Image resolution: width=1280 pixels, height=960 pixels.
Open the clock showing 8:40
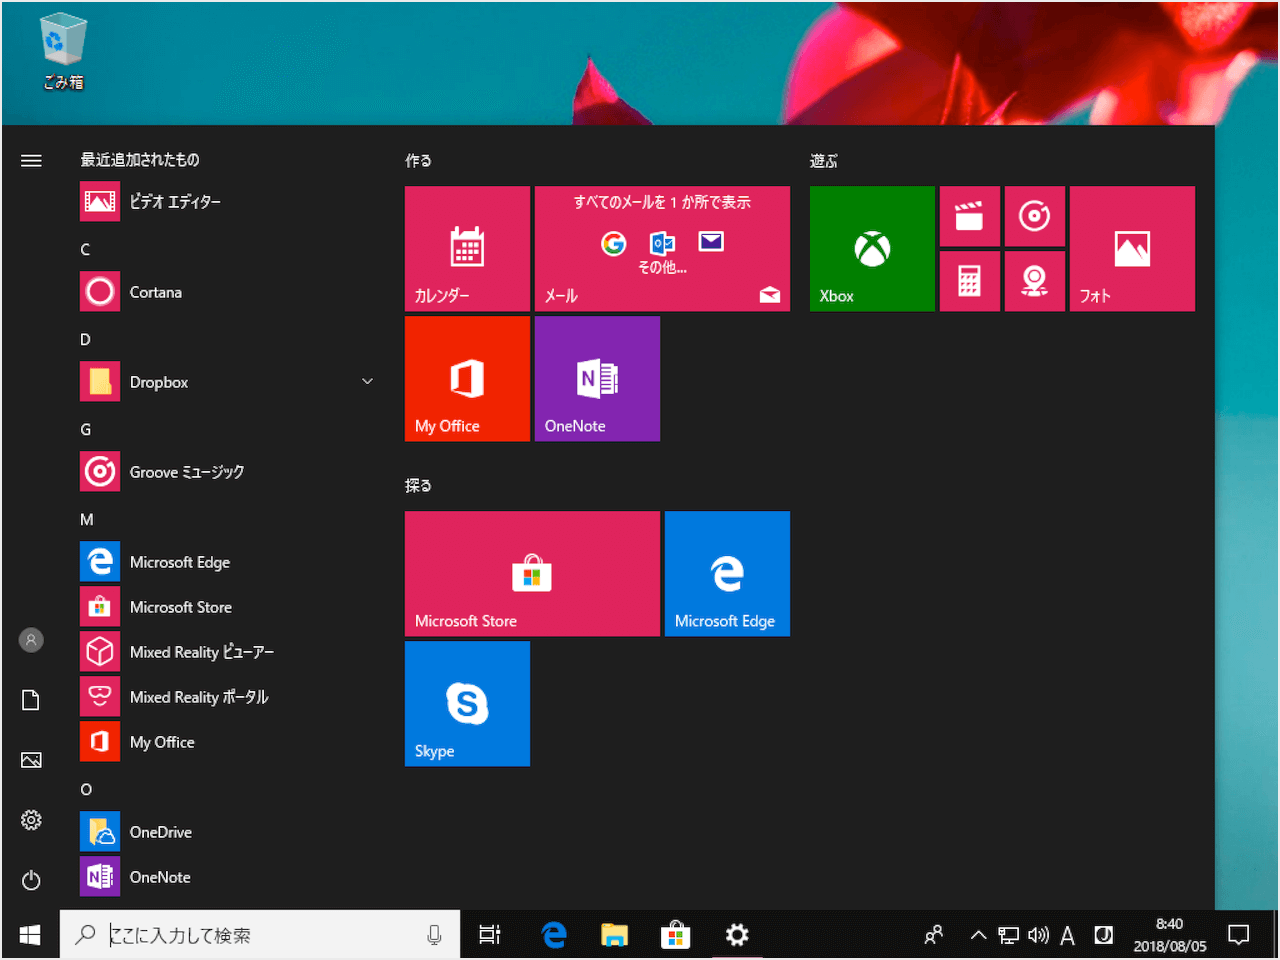[1169, 935]
